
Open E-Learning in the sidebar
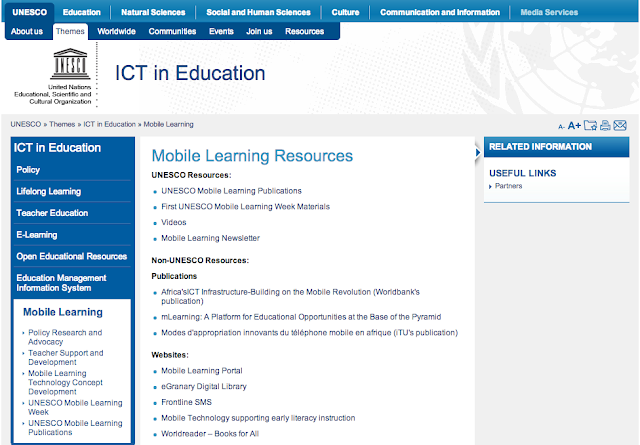(x=37, y=235)
